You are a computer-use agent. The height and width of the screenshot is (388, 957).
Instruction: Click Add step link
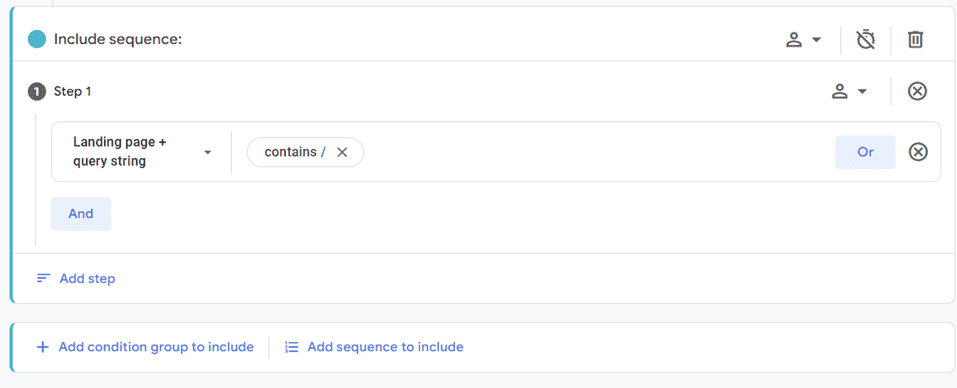pyautogui.click(x=87, y=279)
